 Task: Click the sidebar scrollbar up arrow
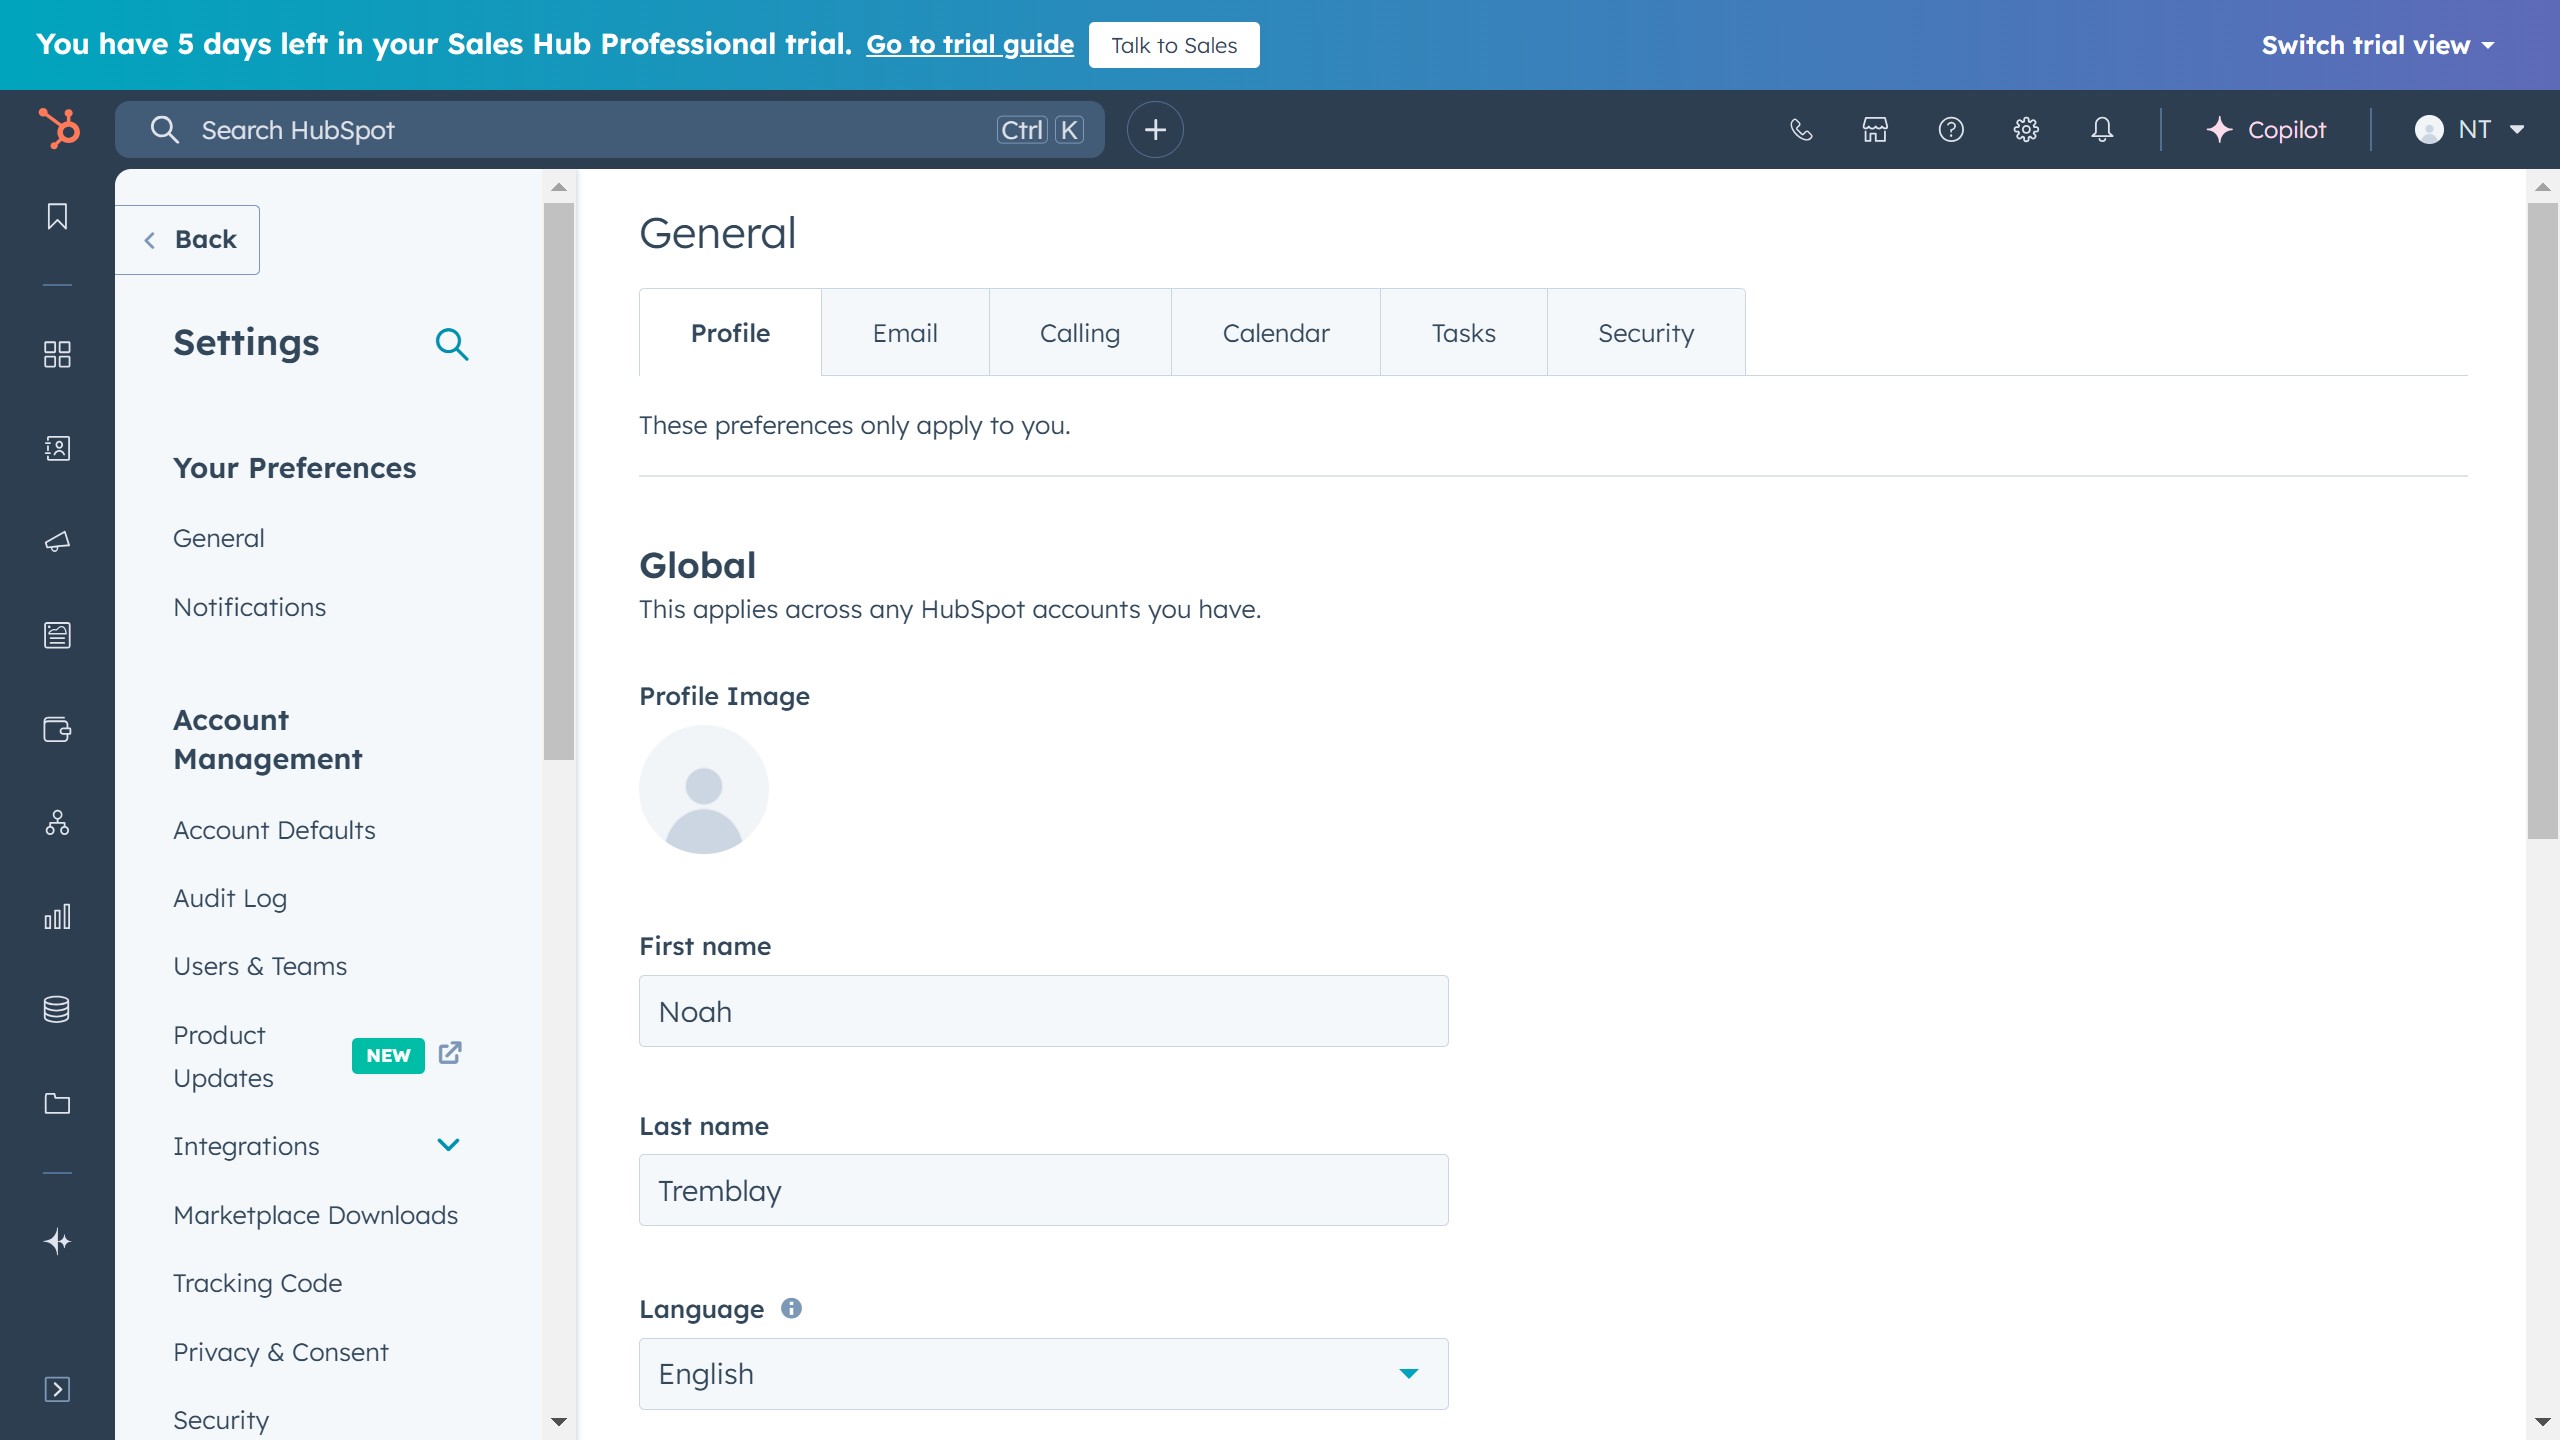point(559,187)
